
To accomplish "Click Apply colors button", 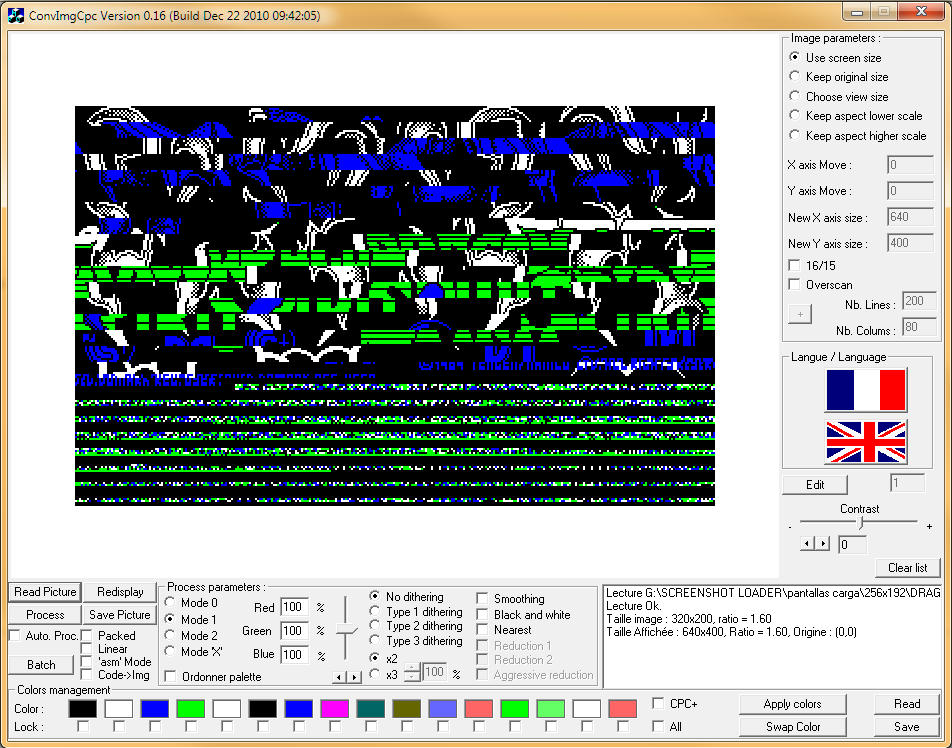I will click(x=792, y=704).
